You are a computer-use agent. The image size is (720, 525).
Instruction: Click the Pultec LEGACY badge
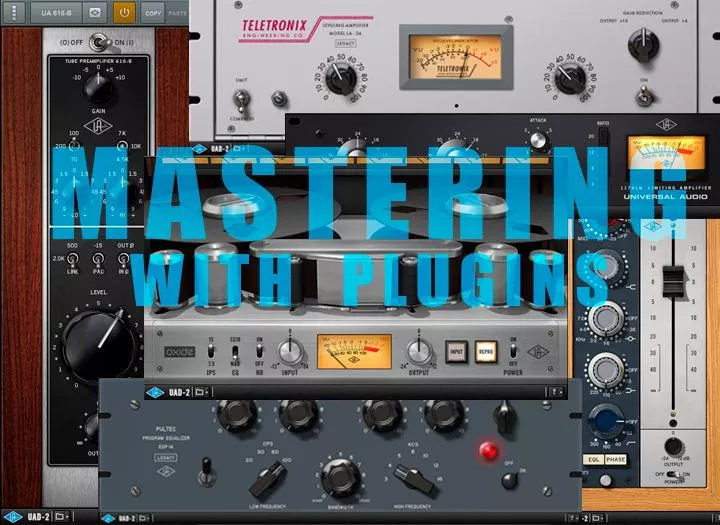tap(165, 457)
